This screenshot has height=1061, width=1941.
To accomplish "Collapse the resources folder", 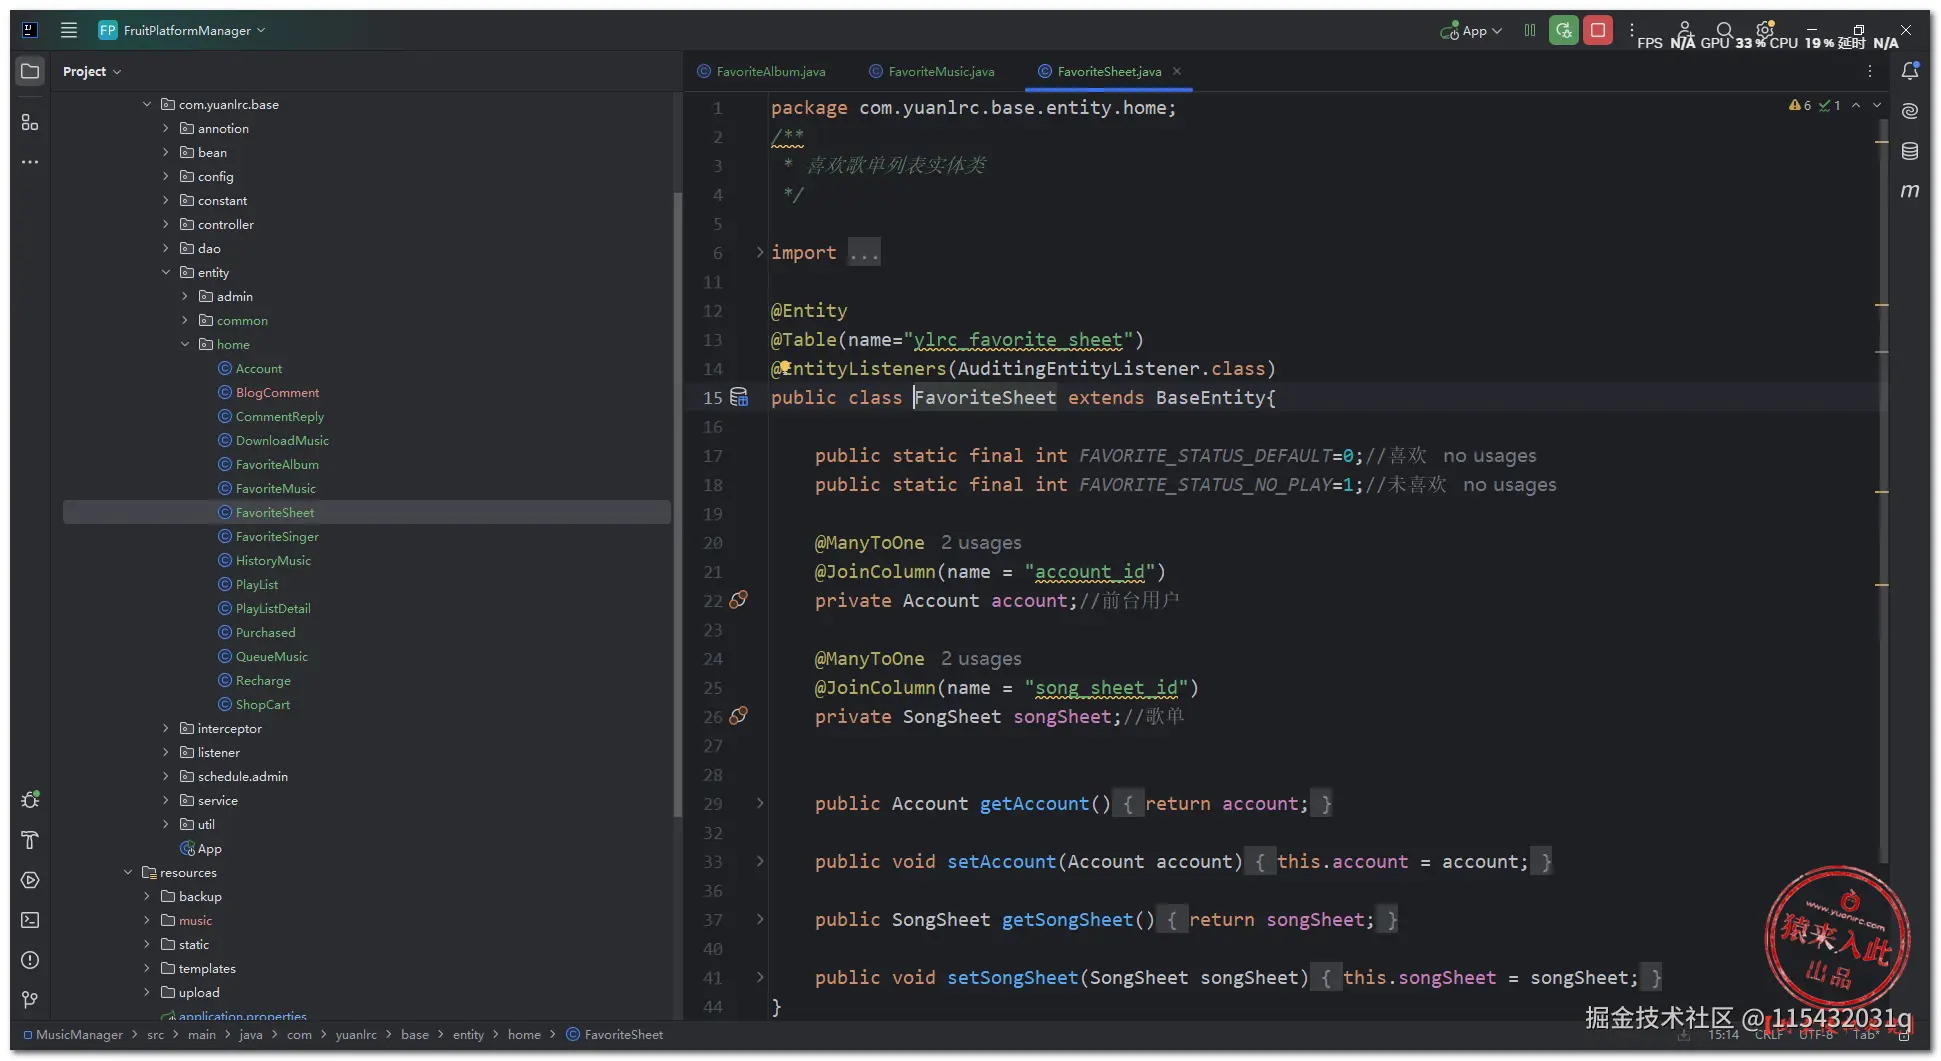I will pos(128,872).
